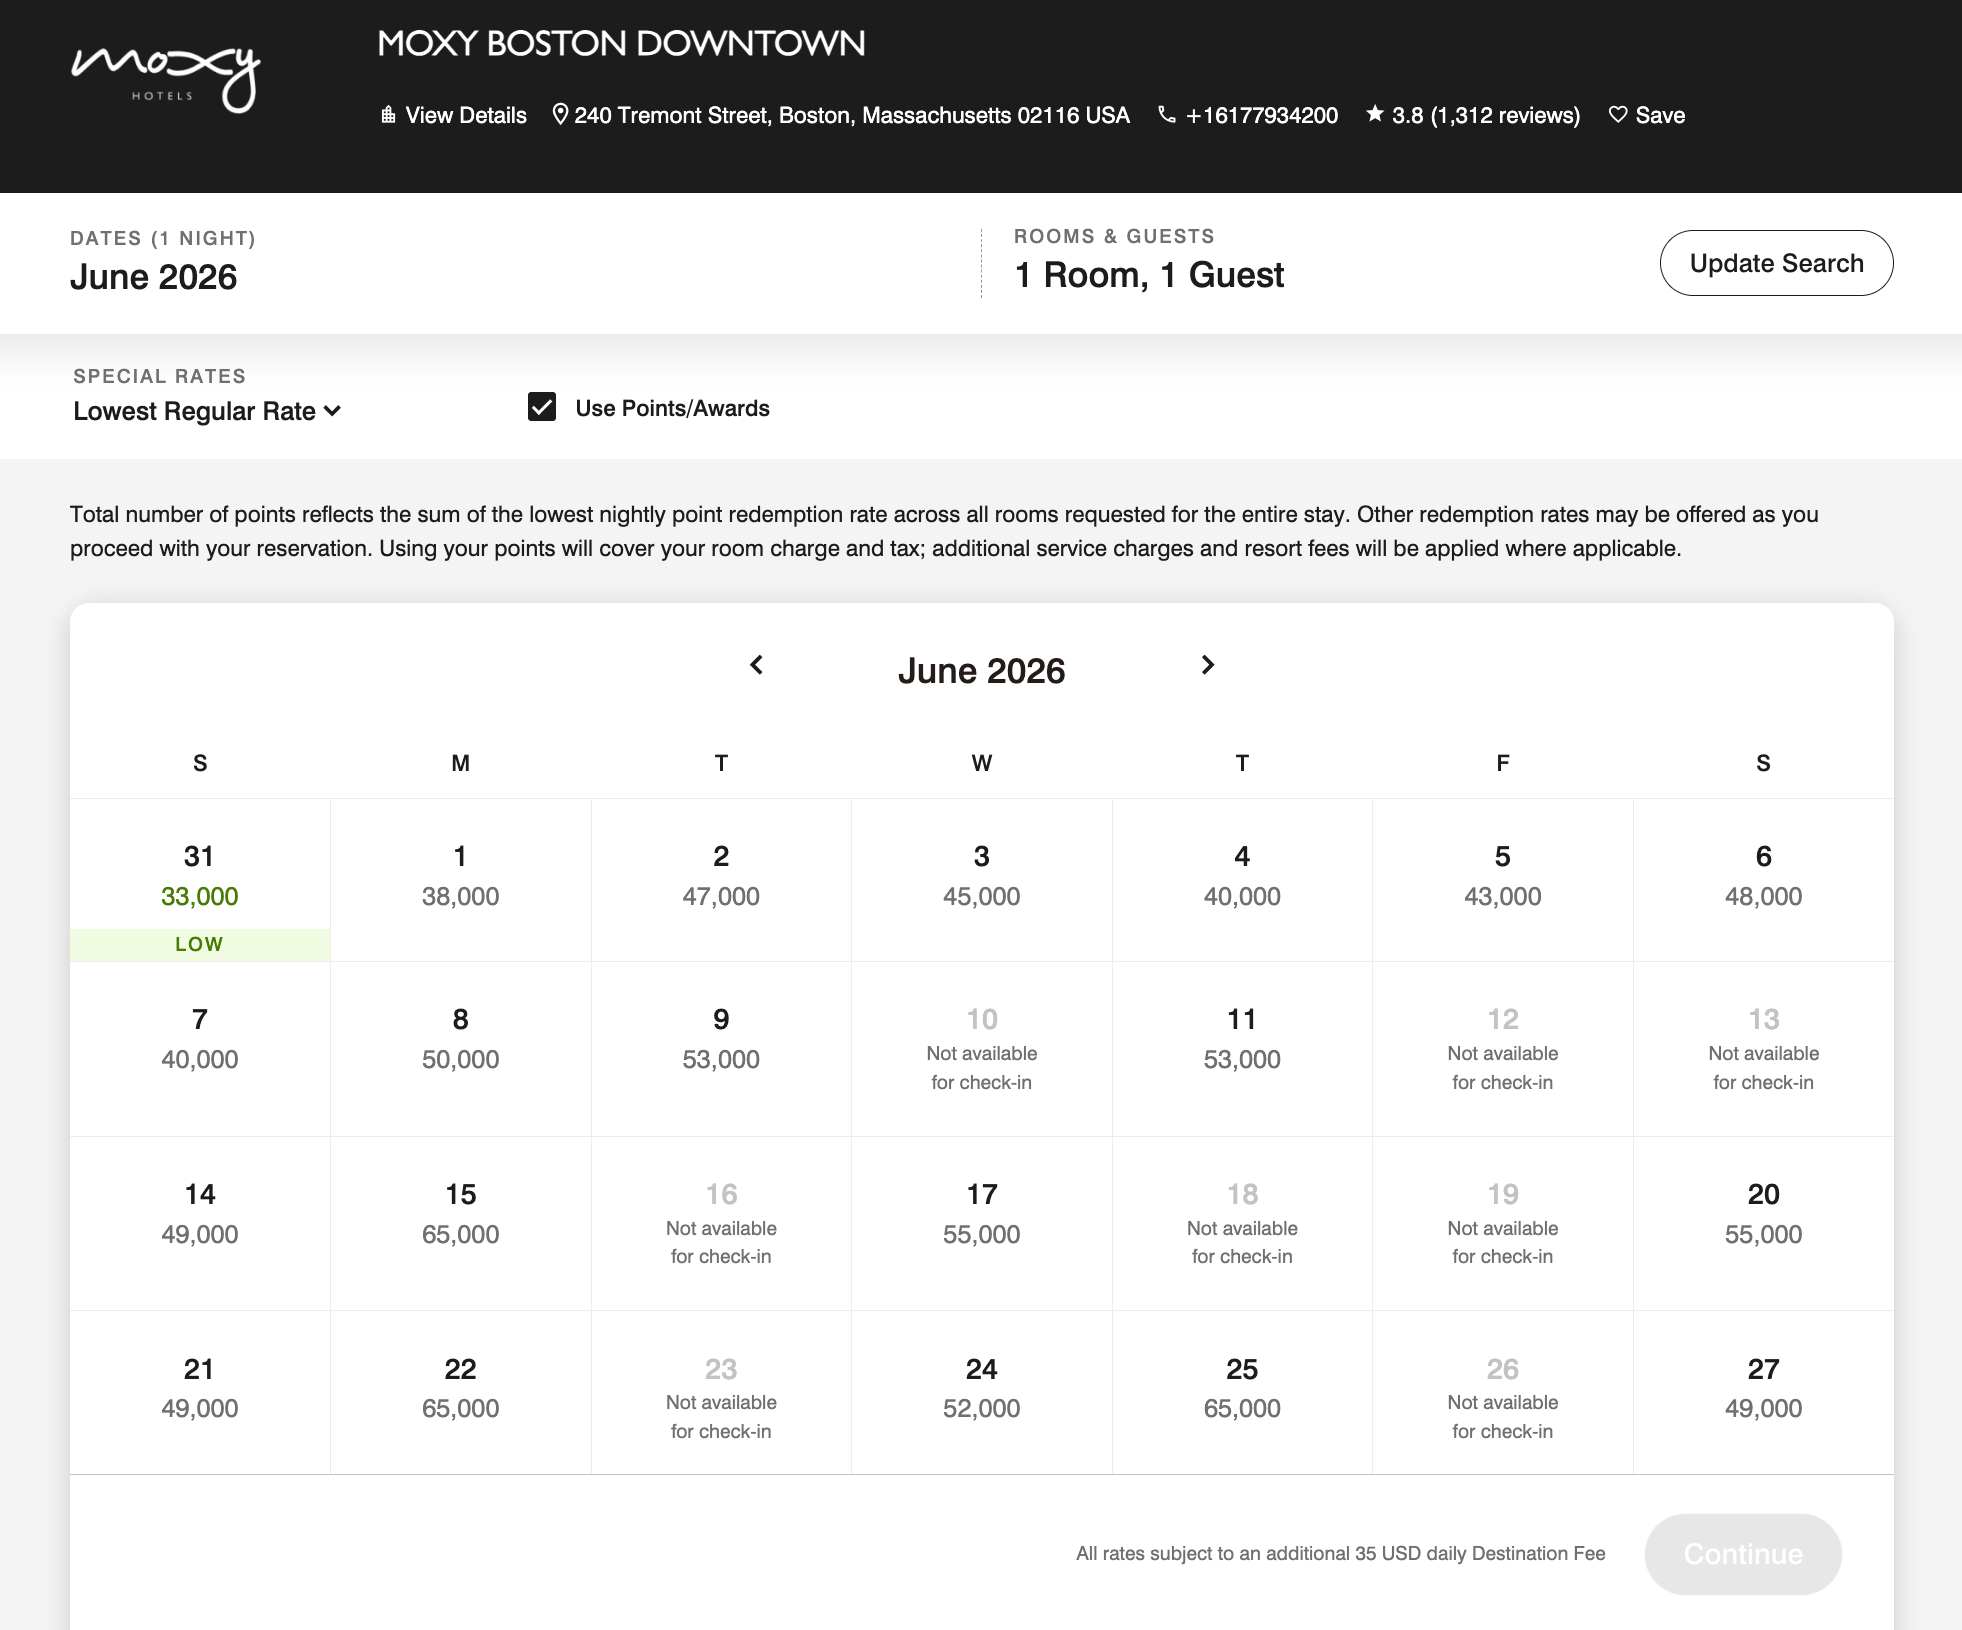Select June 17 on the calendar
Image resolution: width=1962 pixels, height=1630 pixels.
point(982,1213)
